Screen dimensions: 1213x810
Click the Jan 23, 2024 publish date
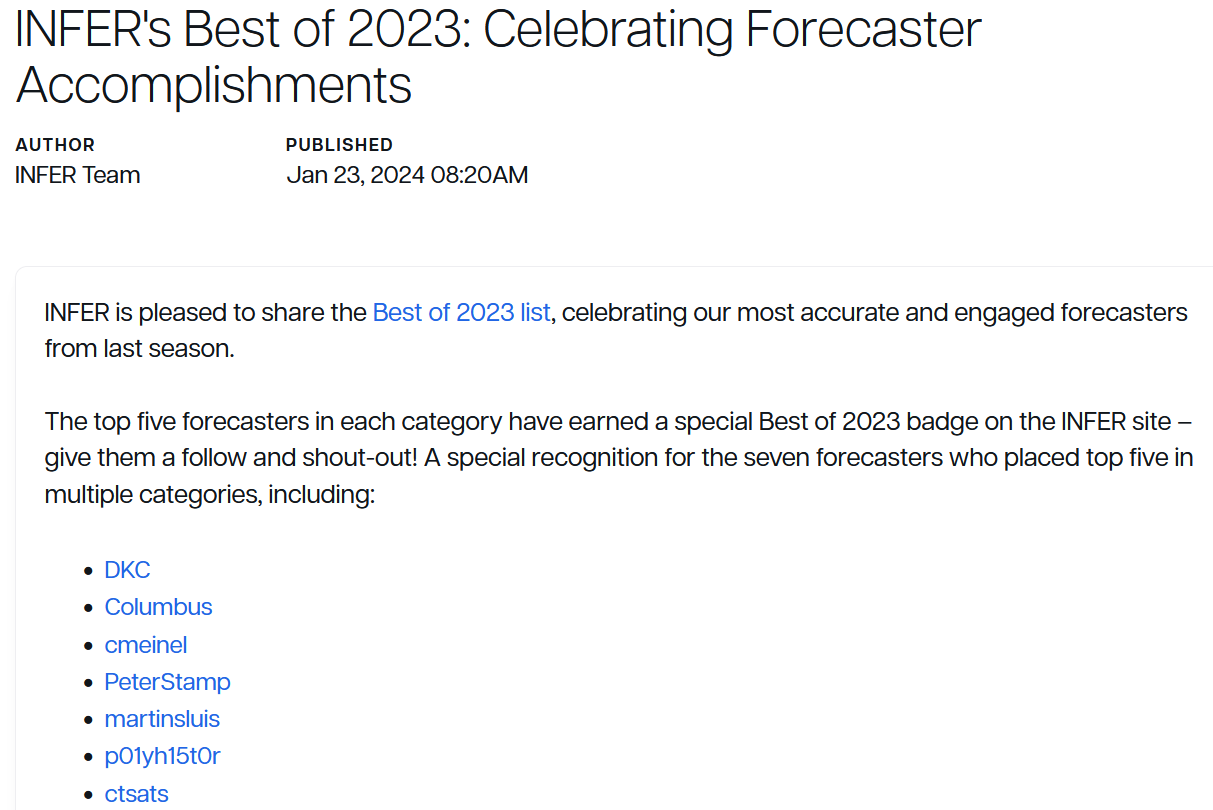[x=407, y=176]
